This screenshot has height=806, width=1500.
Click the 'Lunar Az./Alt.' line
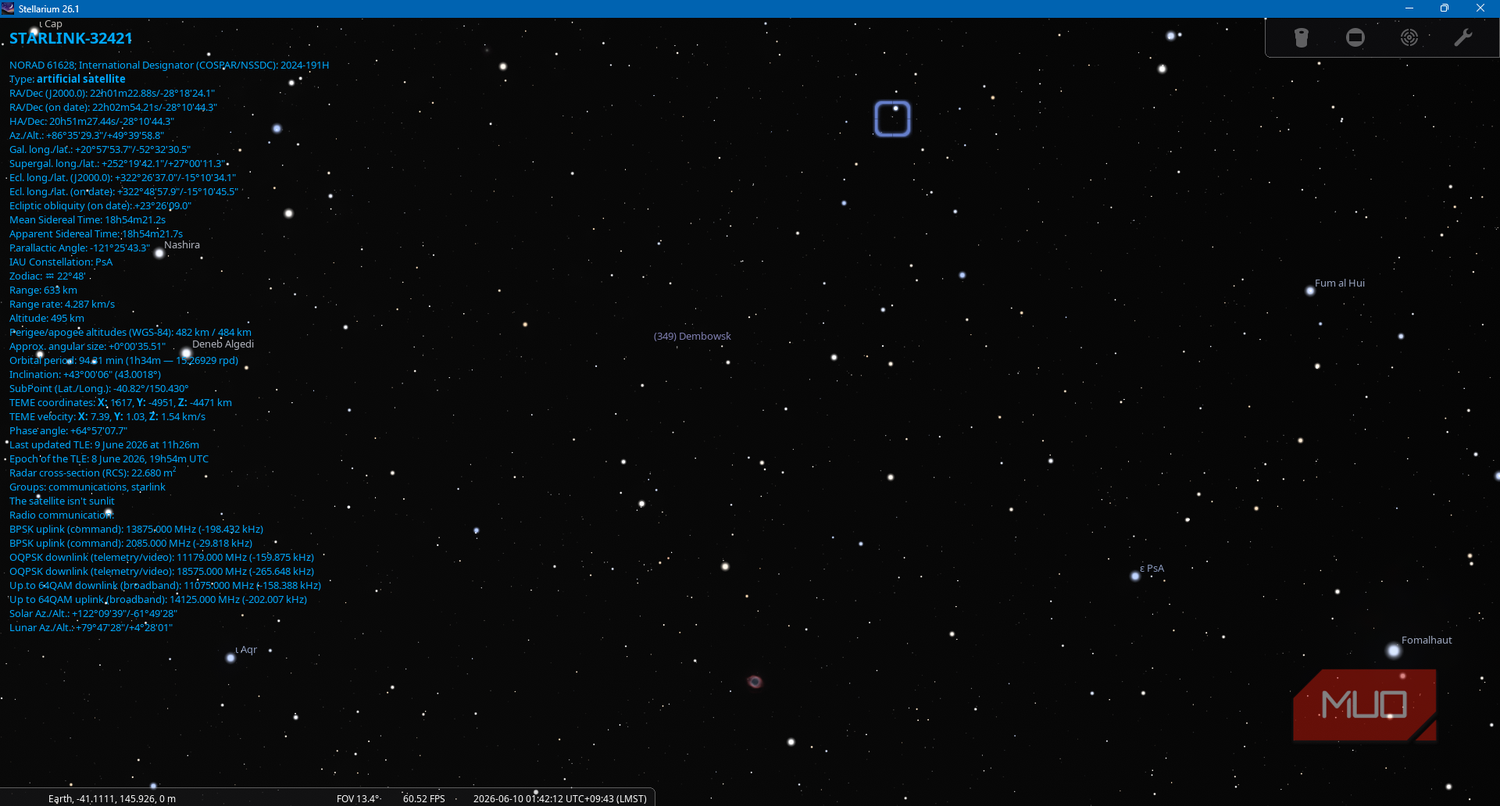91,627
